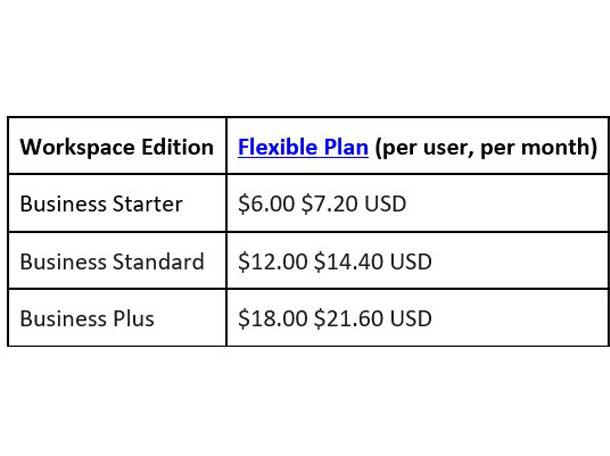Open the Flexible Plan link
610x456 pixels.
[x=303, y=148]
